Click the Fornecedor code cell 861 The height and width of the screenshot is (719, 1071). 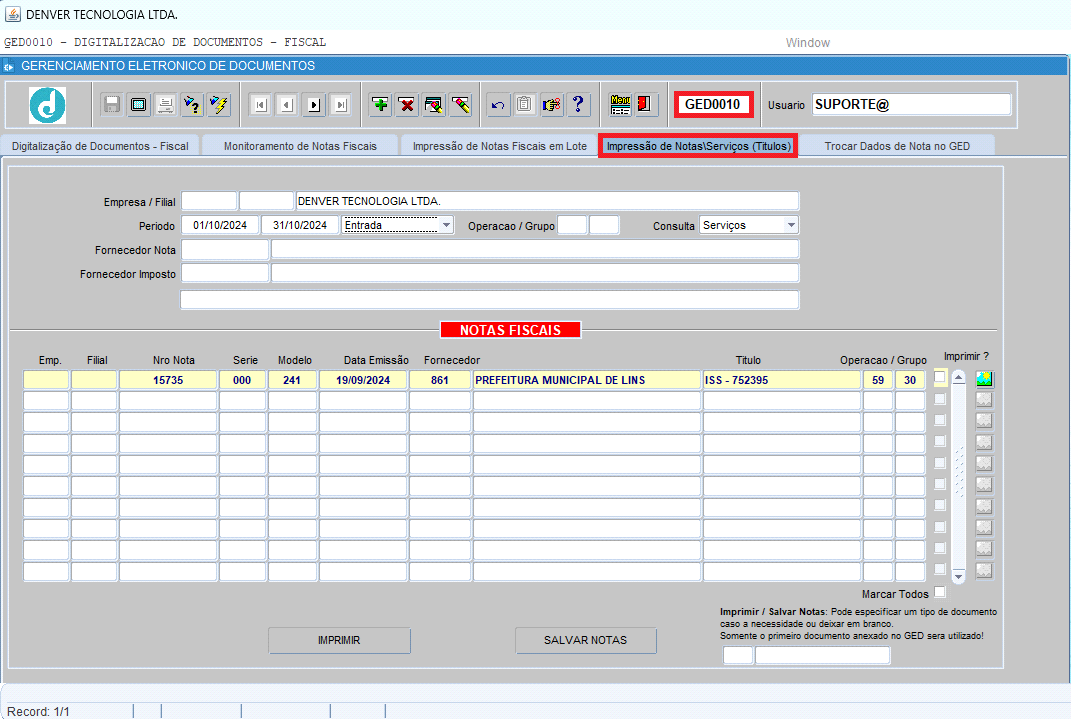[x=440, y=380]
